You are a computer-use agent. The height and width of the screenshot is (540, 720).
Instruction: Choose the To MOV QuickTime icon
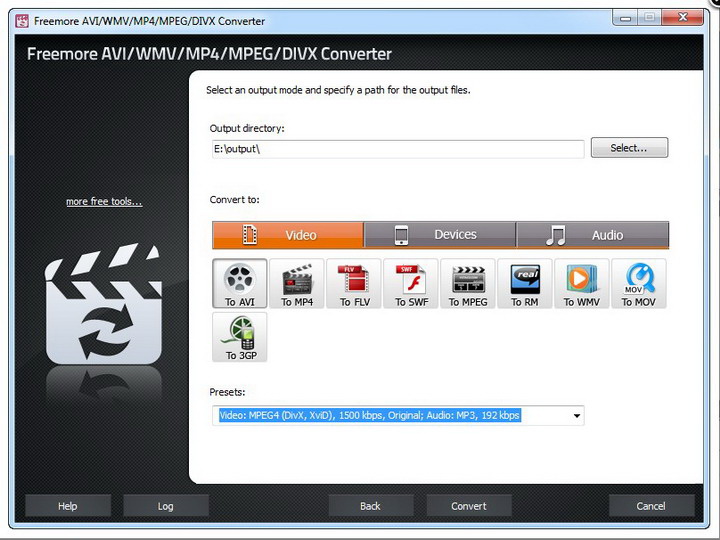[x=638, y=283]
